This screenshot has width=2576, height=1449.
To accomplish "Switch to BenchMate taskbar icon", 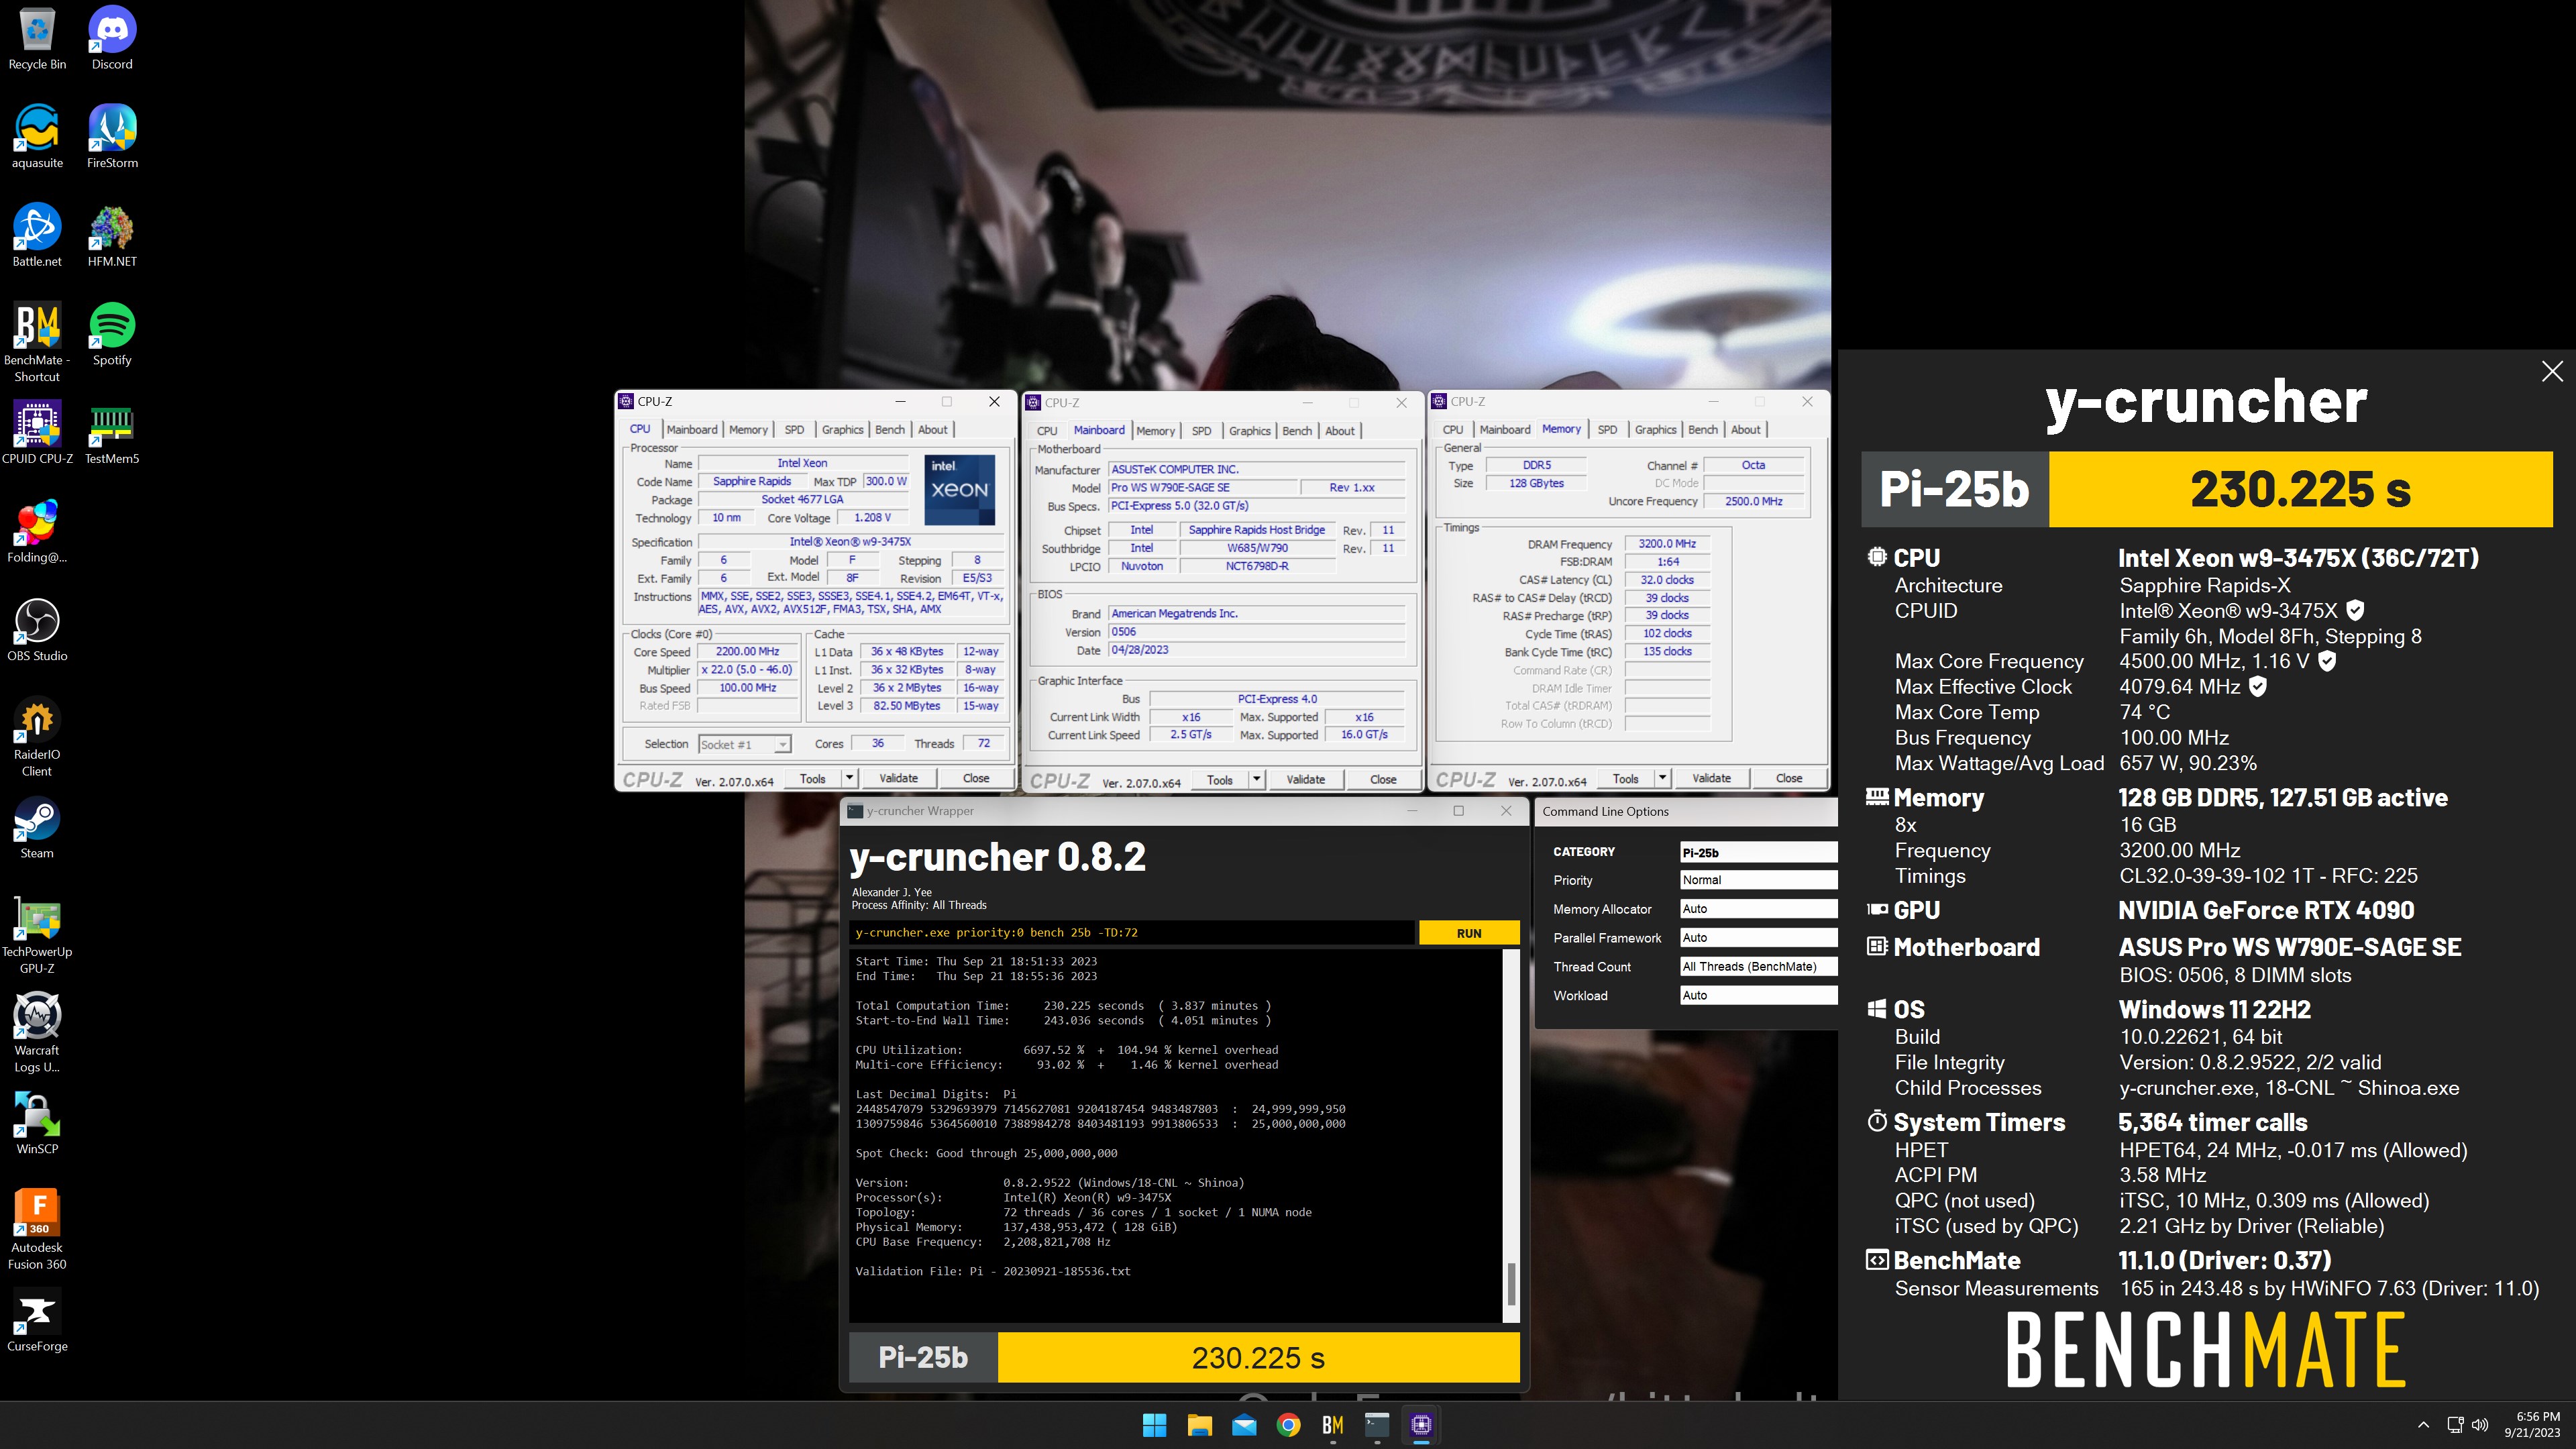I will pyautogui.click(x=1333, y=1424).
